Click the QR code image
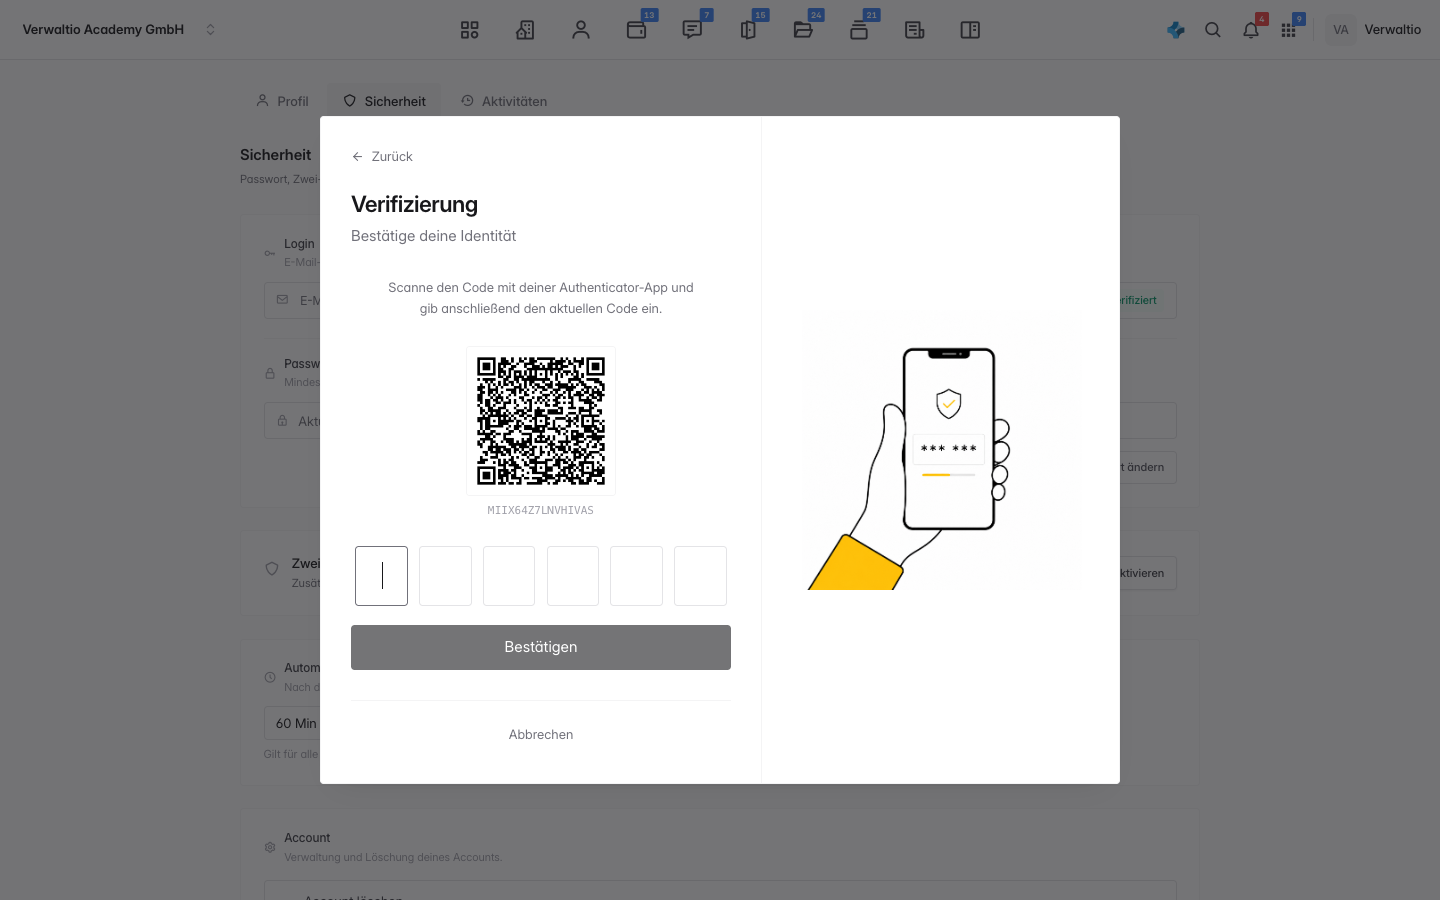The height and width of the screenshot is (900, 1440). pos(541,421)
